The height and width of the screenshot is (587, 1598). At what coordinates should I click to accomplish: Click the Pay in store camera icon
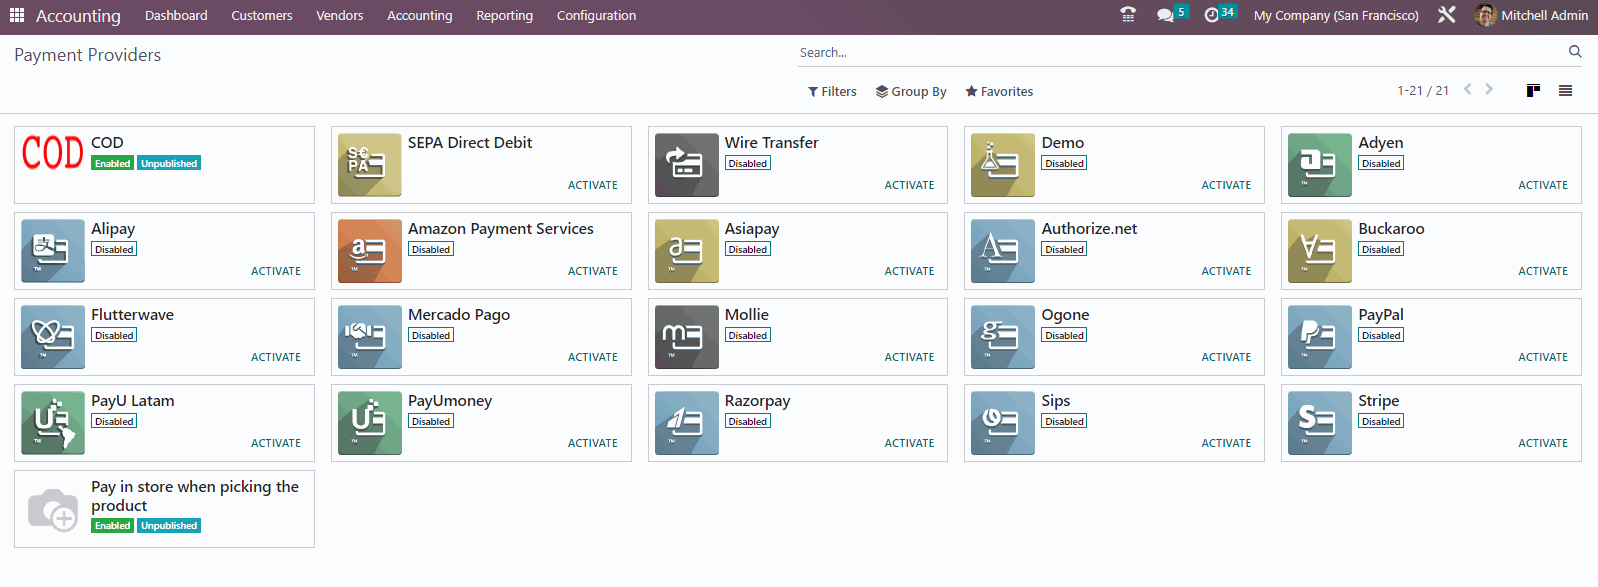coord(53,509)
